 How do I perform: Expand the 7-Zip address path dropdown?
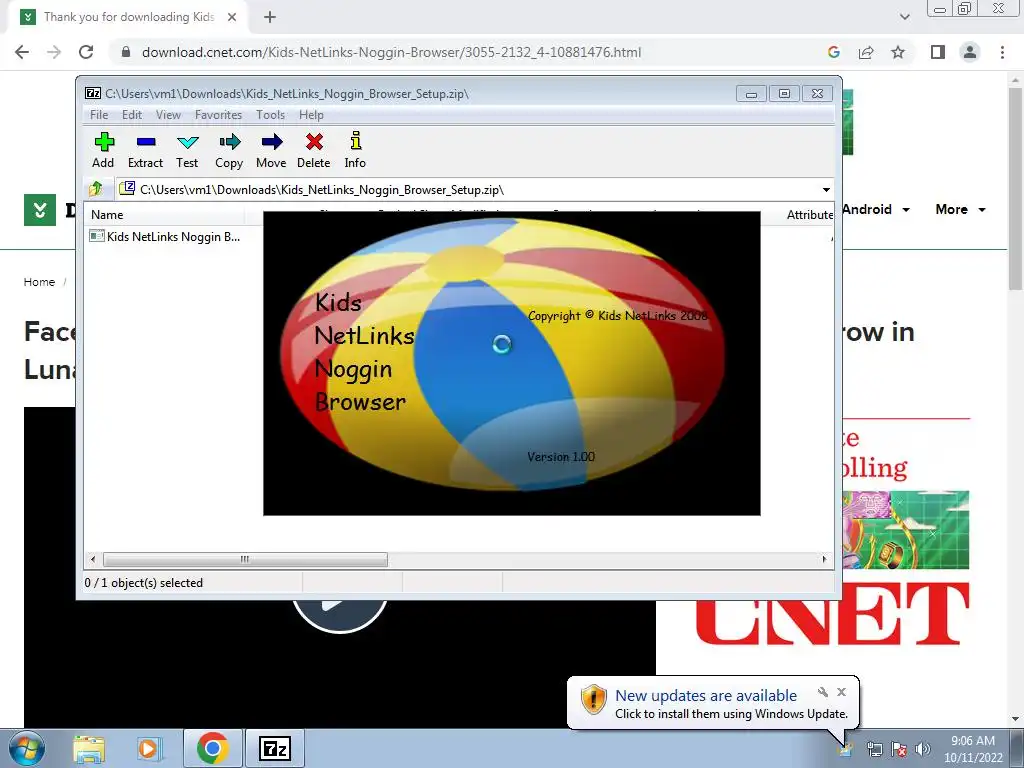click(826, 190)
